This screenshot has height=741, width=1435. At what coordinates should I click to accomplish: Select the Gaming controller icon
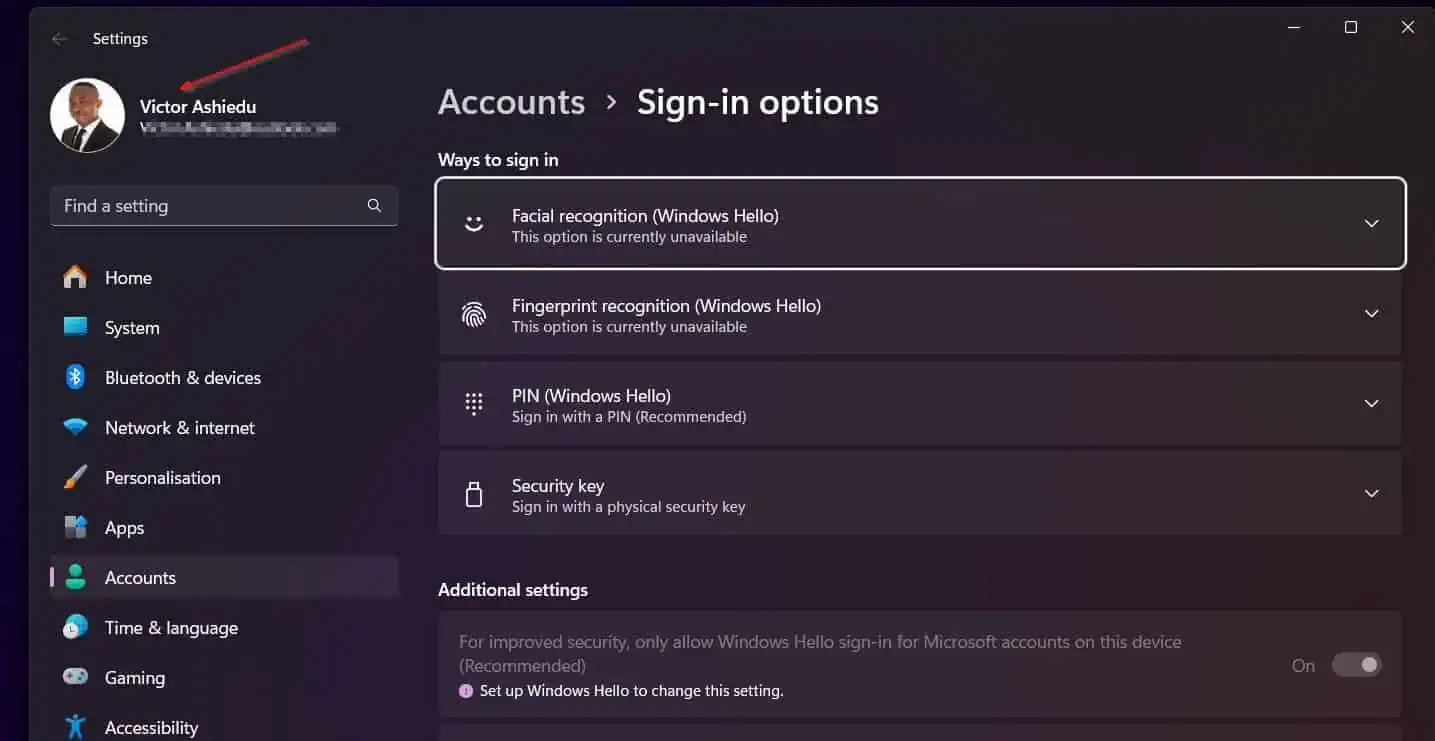[x=75, y=677]
